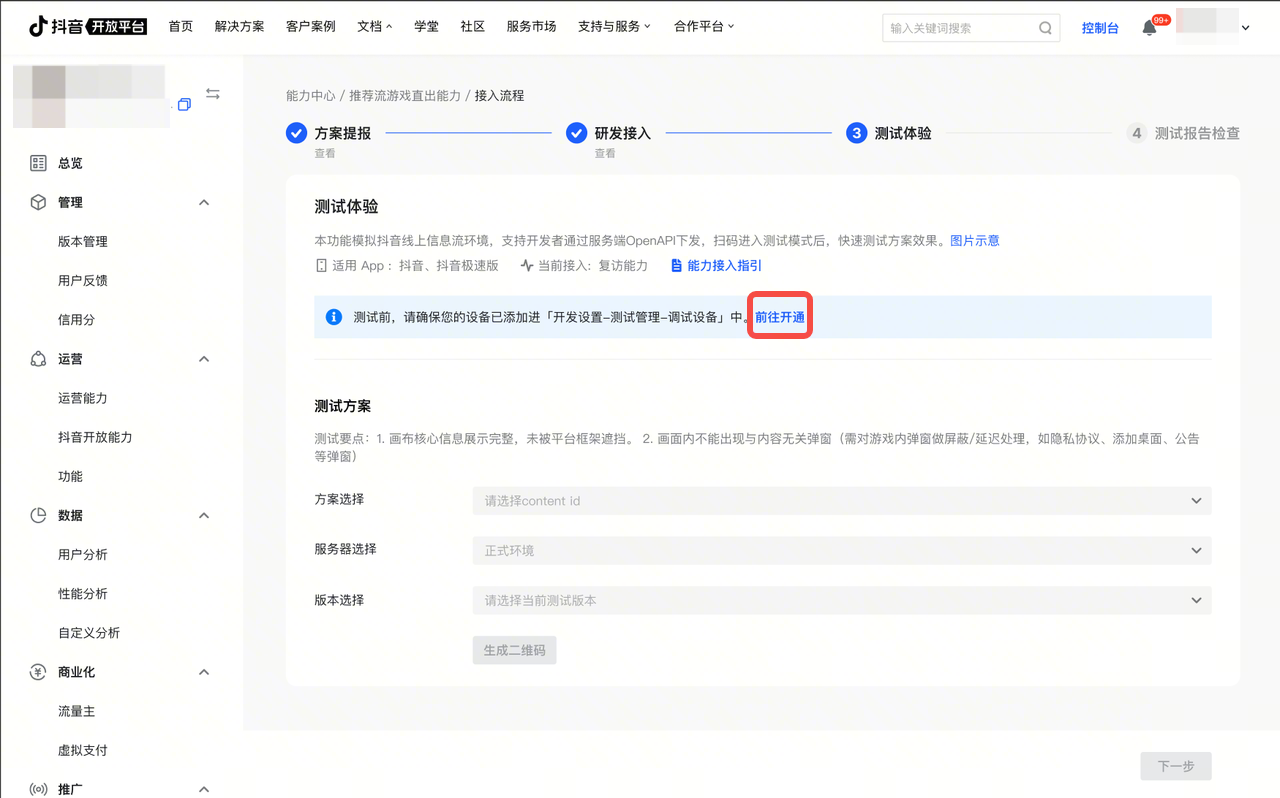Click the search magnifier icon
The width and height of the screenshot is (1280, 798).
tap(1045, 28)
